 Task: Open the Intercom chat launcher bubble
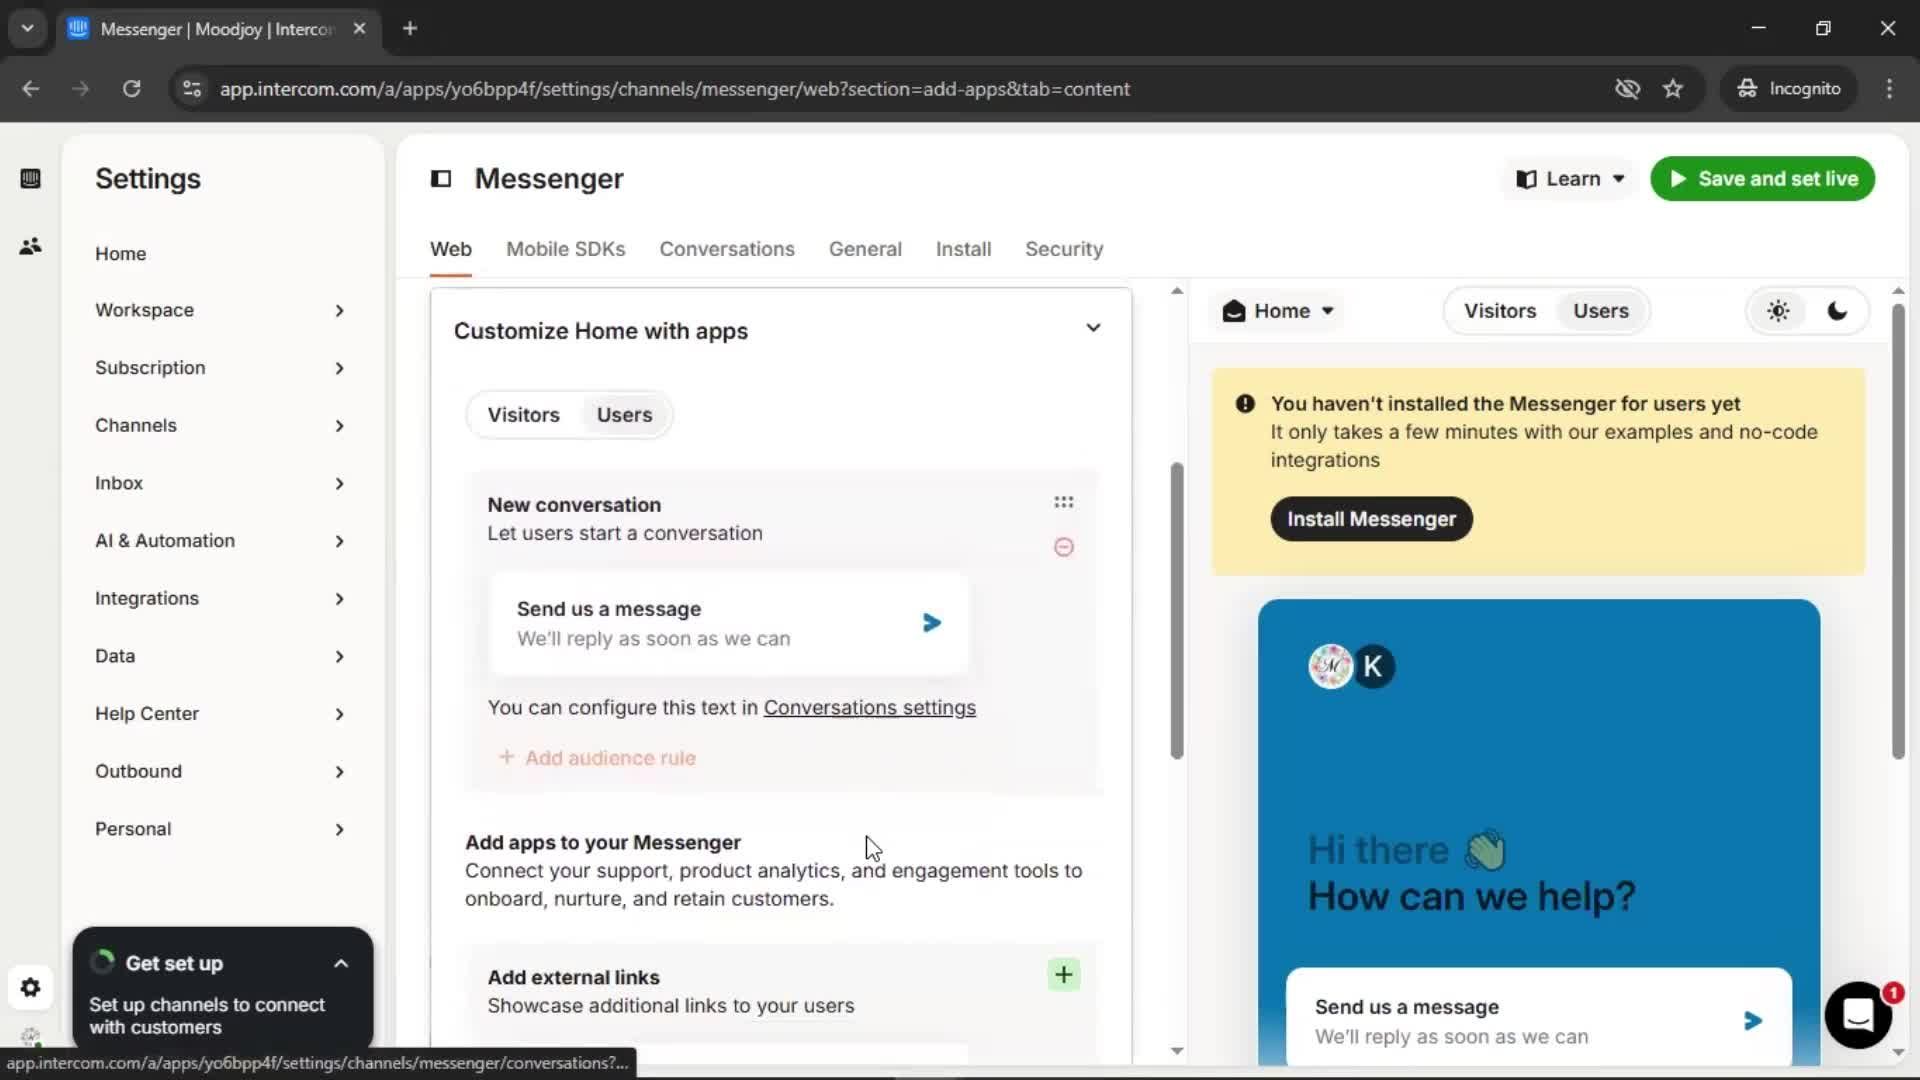click(1858, 1015)
